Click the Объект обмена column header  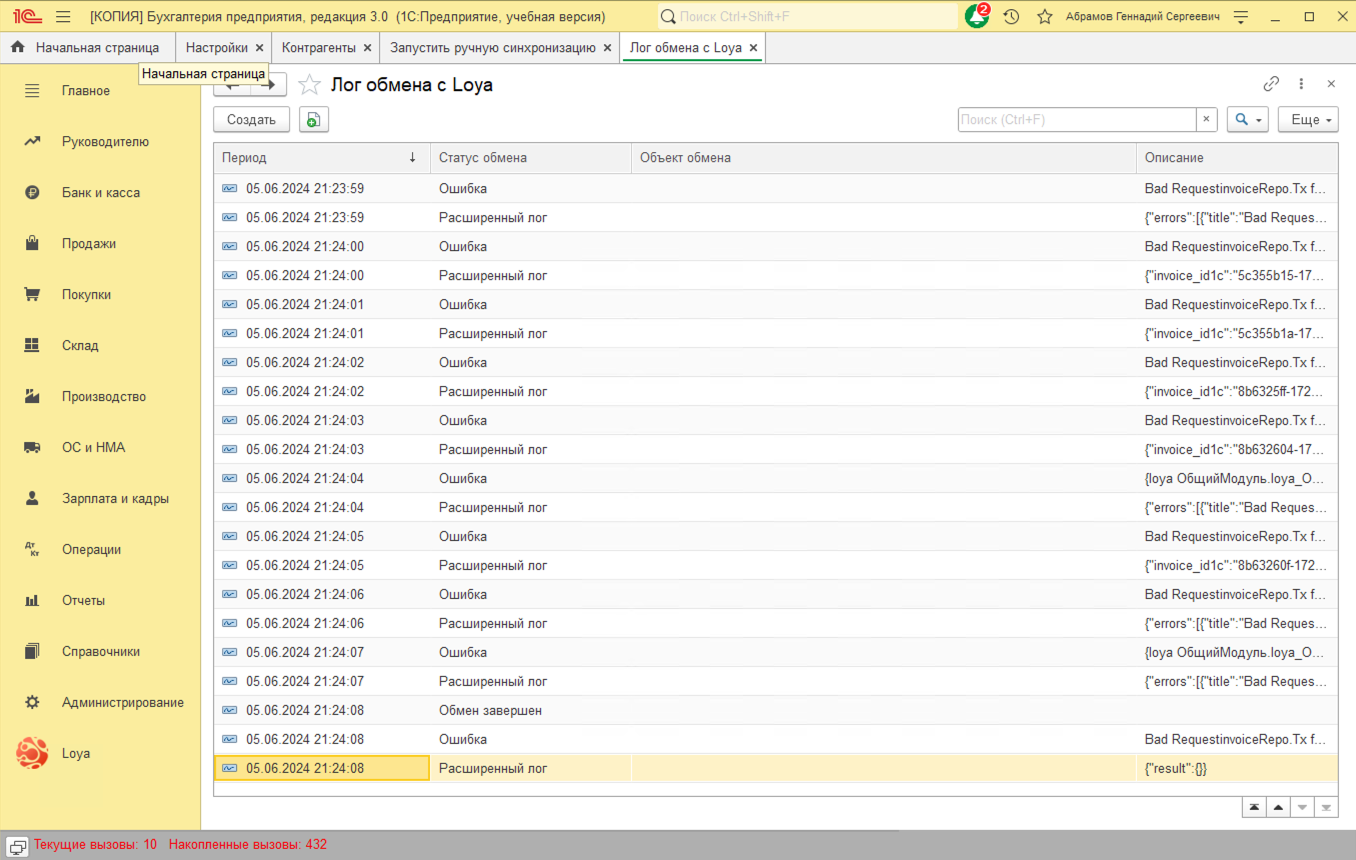click(x=884, y=158)
